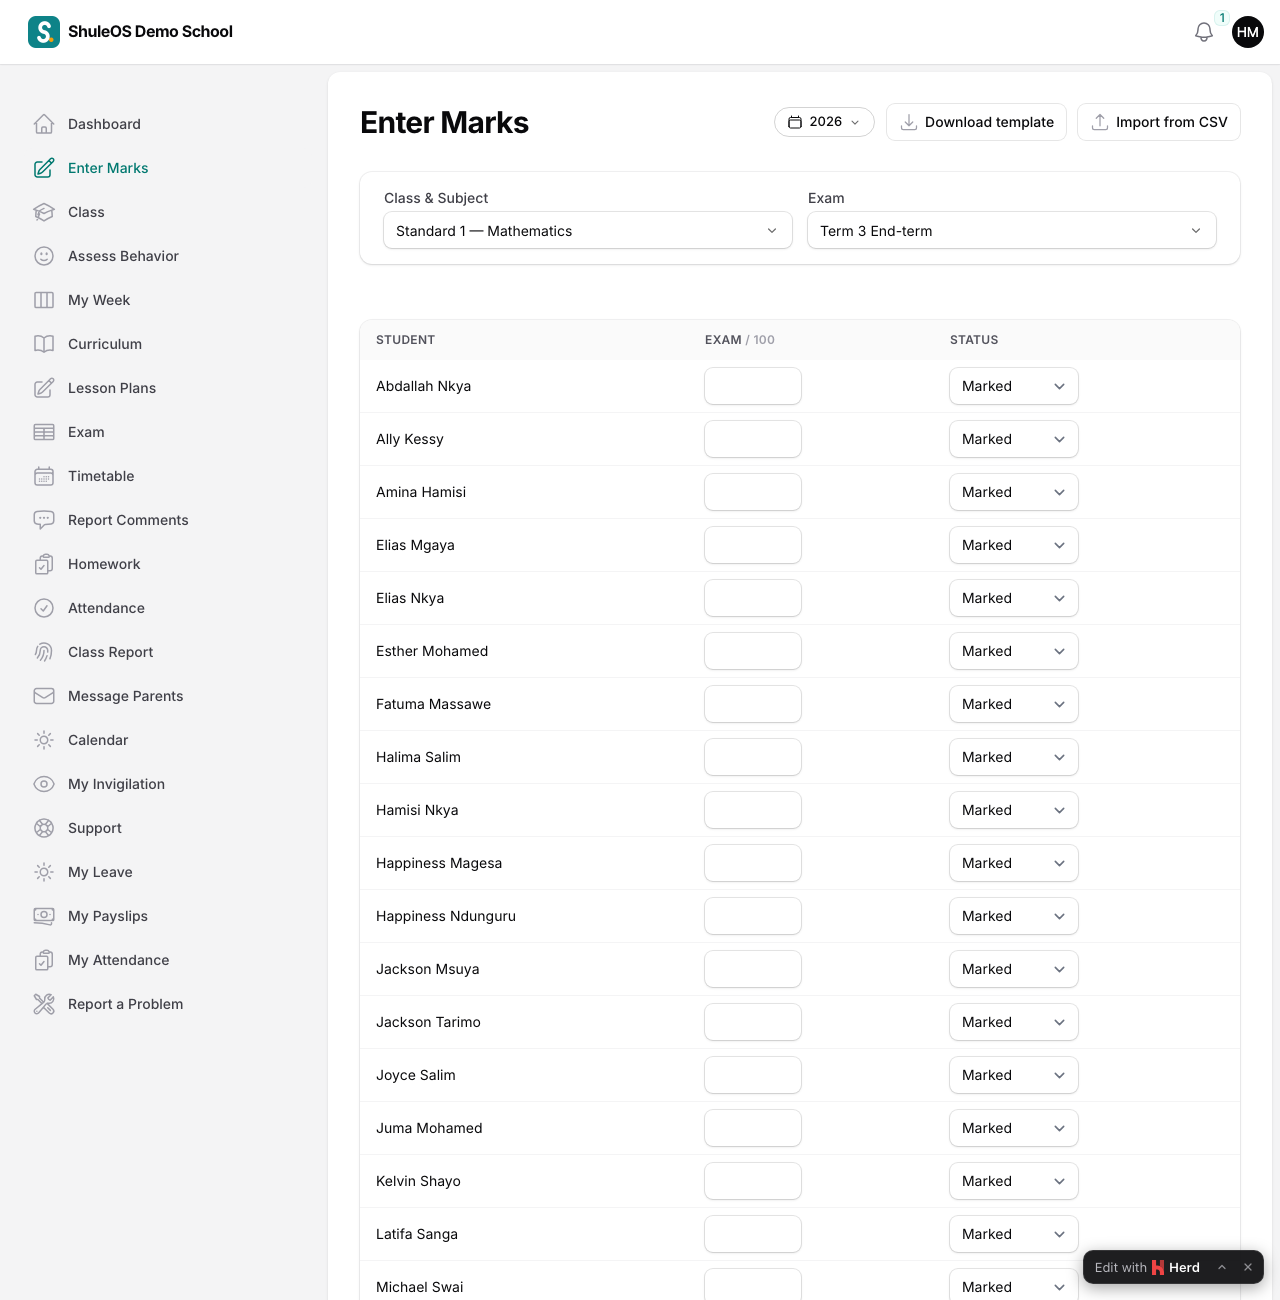Viewport: 1280px width, 1300px height.
Task: Expand the 2026 year selector
Action: click(824, 122)
